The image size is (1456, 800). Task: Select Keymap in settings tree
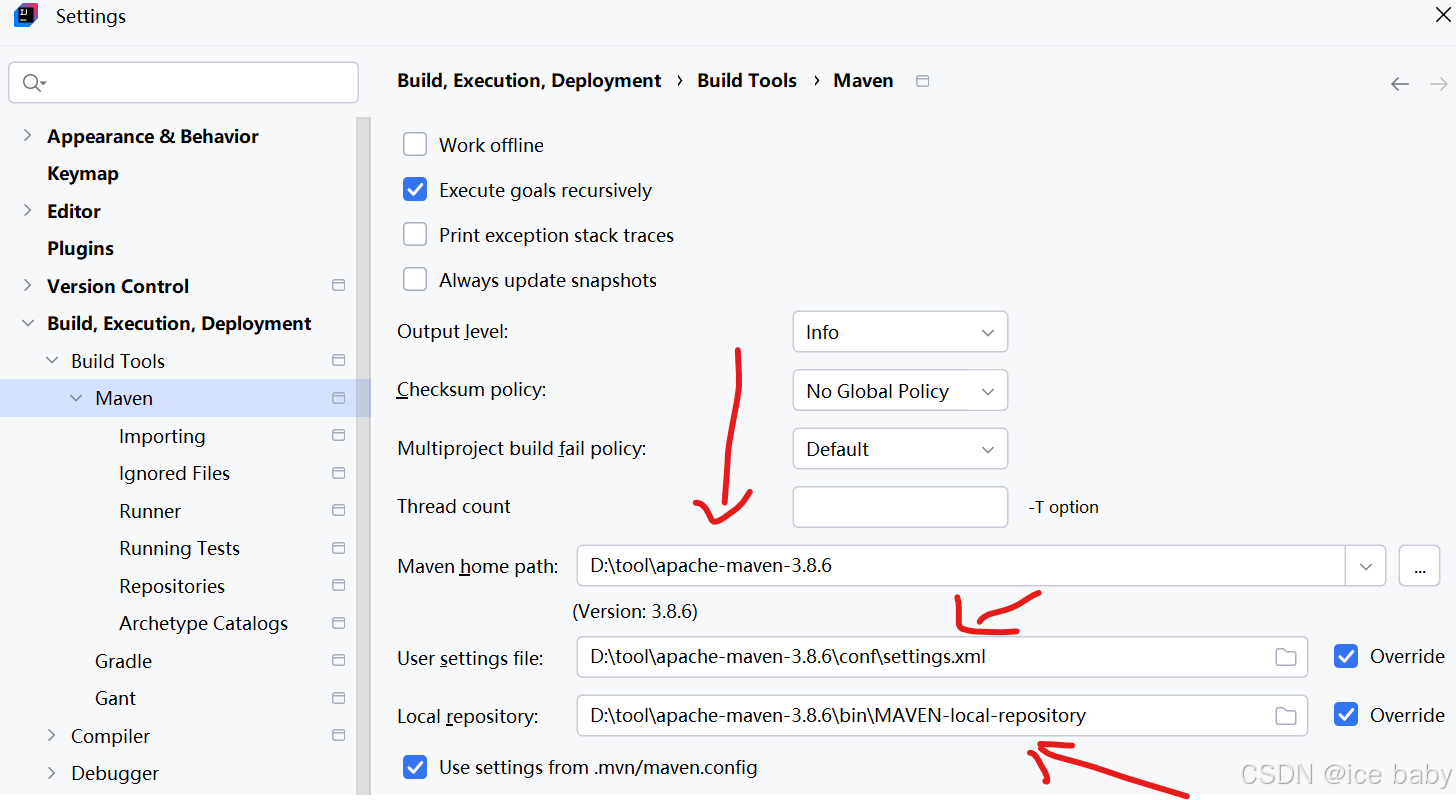click(83, 174)
